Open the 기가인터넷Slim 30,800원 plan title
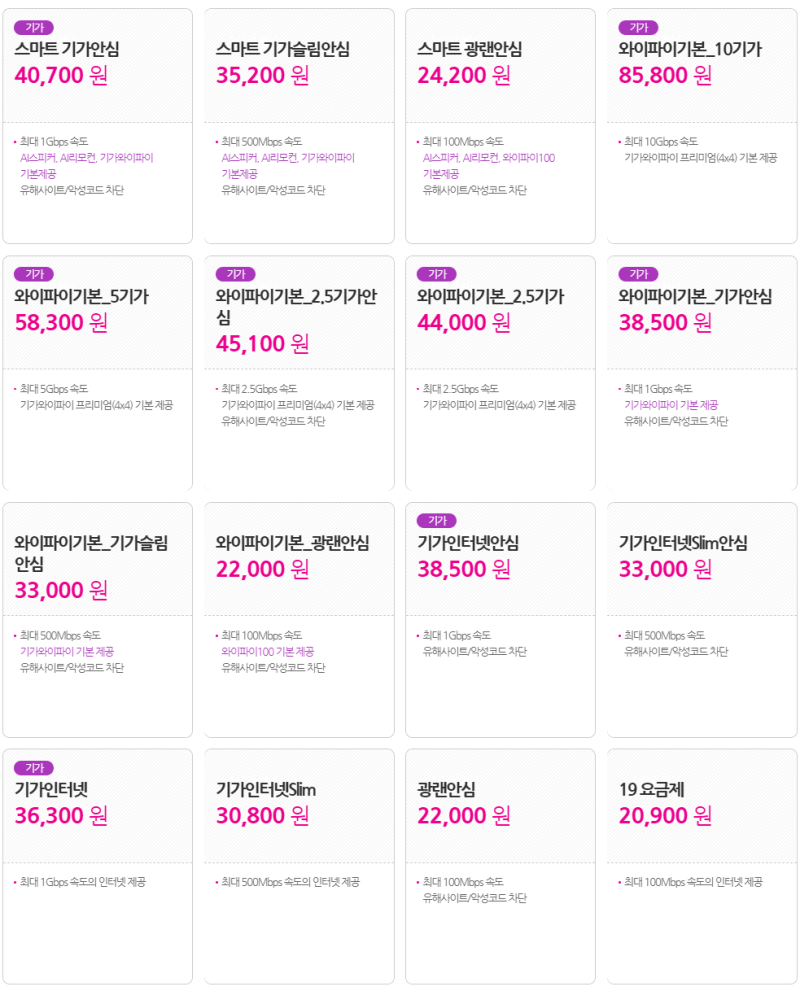 [x=265, y=789]
